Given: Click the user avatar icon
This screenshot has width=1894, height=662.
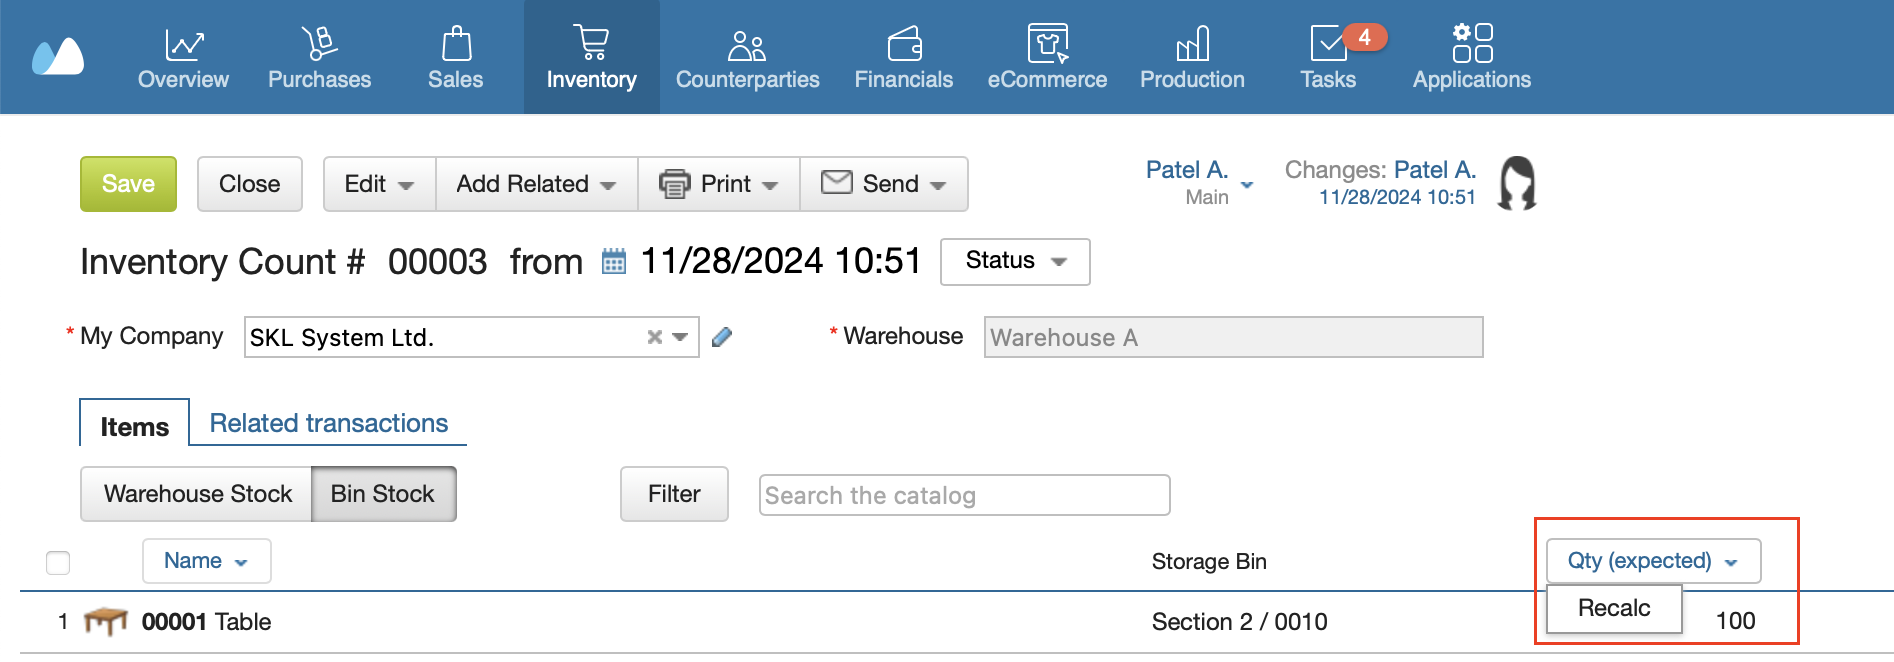Looking at the screenshot, I should [1517, 183].
